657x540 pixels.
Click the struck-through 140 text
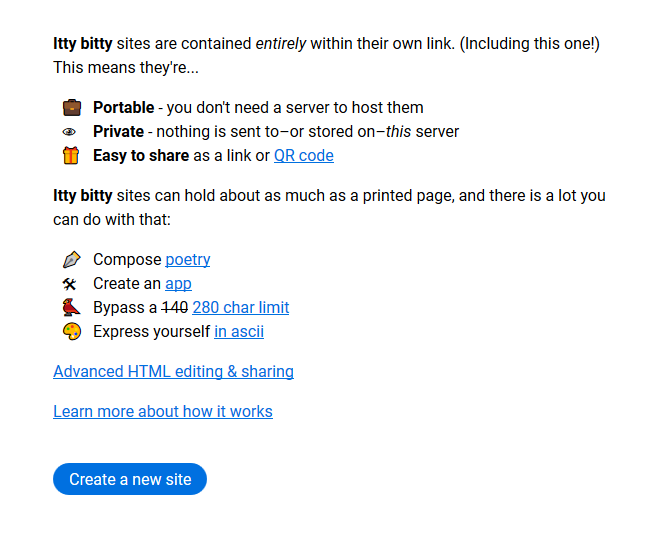[x=175, y=307]
